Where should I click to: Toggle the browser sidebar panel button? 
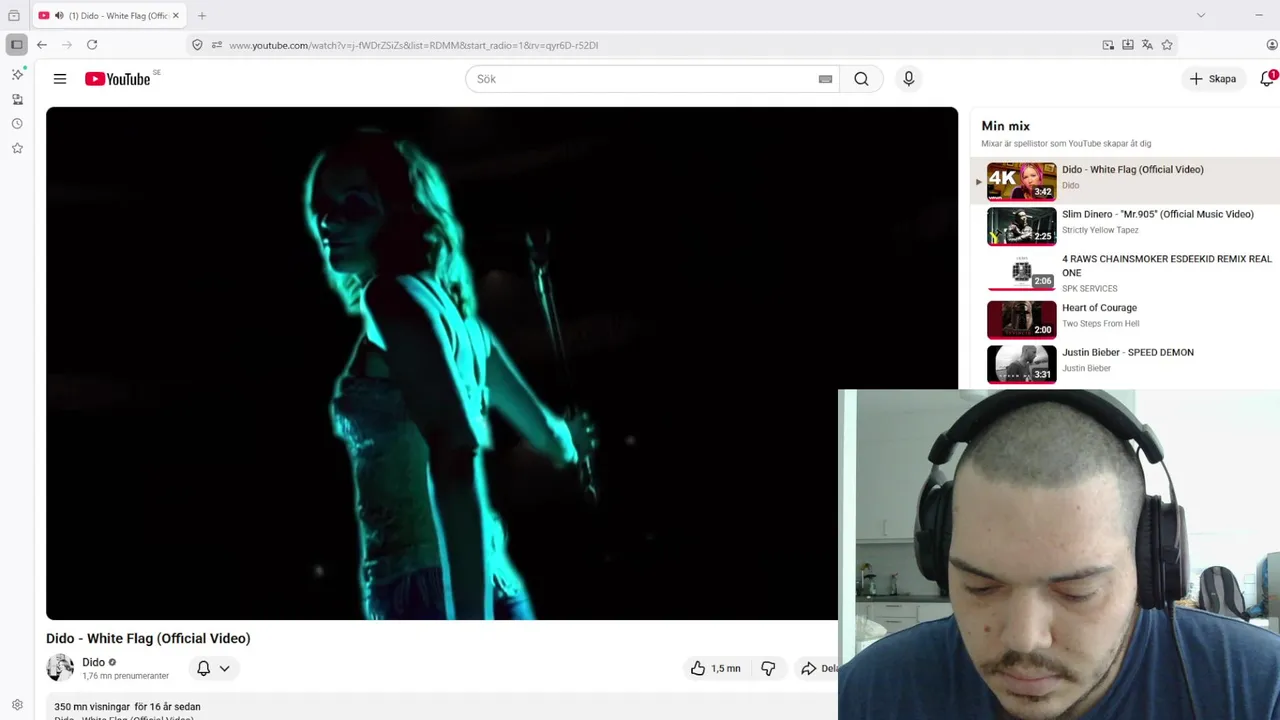click(x=16, y=45)
